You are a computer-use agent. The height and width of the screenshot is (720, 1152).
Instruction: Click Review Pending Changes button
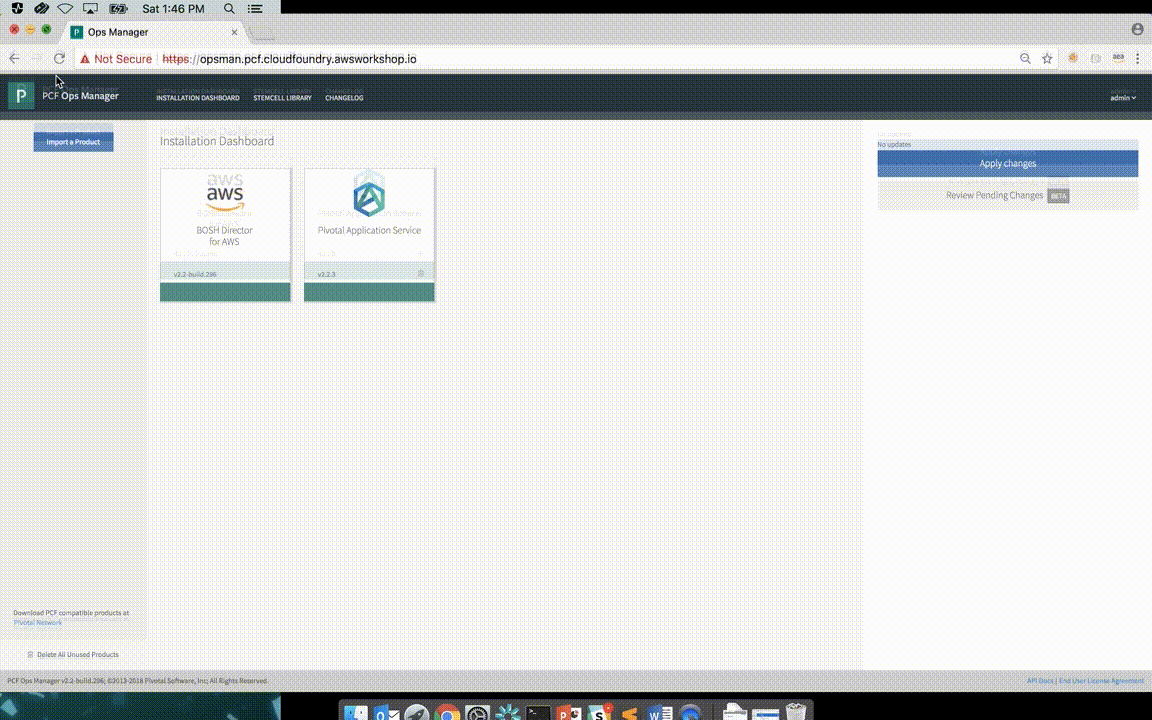coord(1007,195)
